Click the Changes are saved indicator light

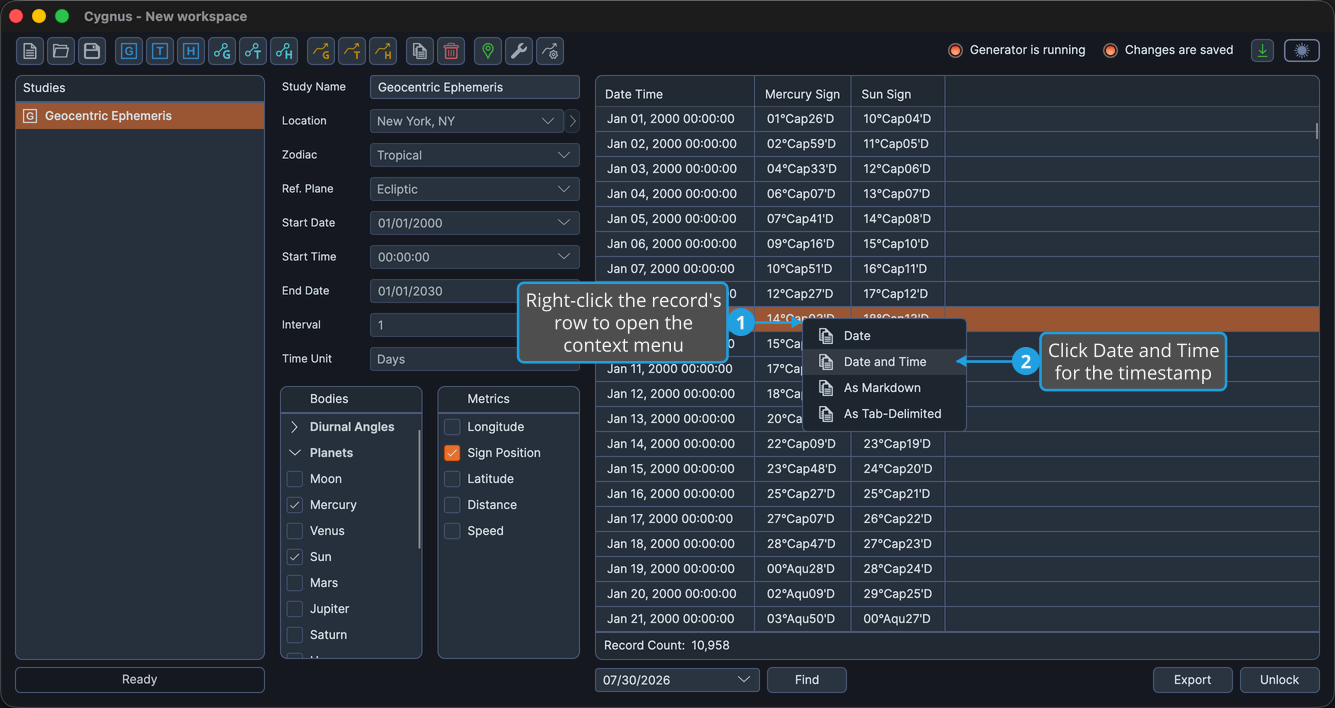tap(1110, 50)
